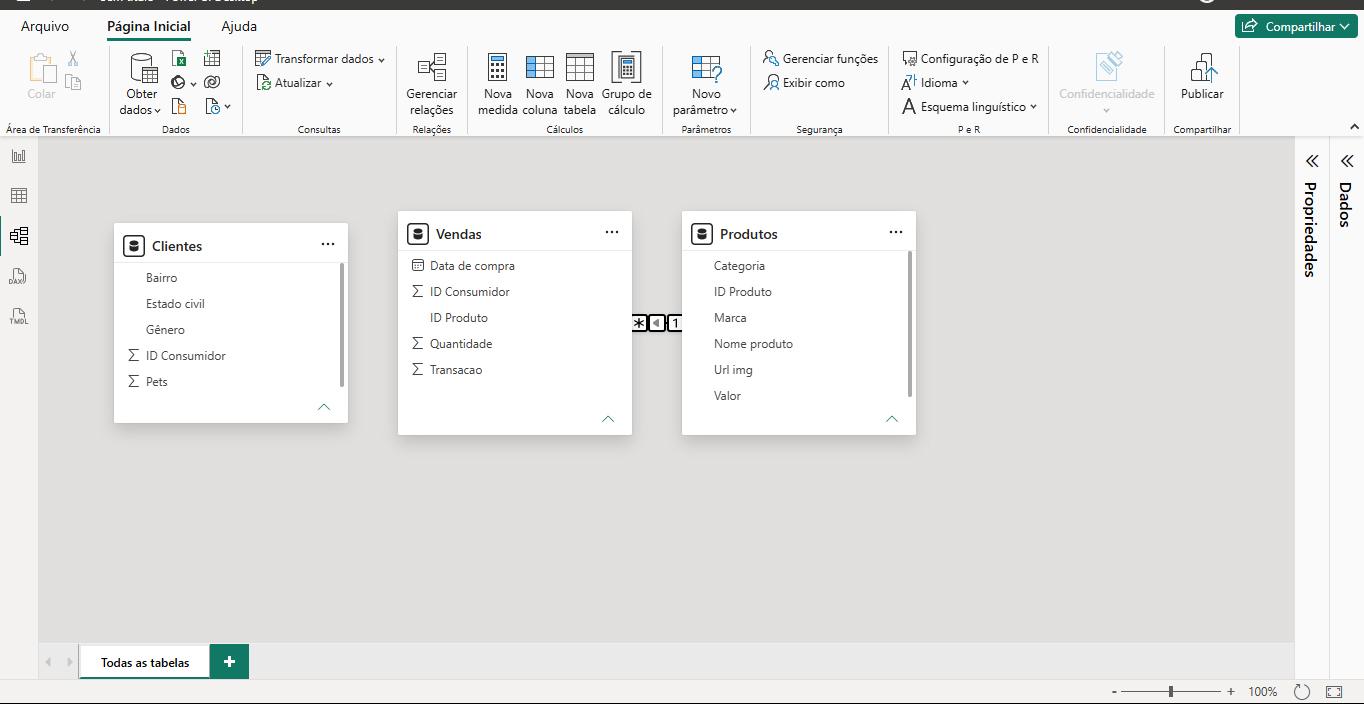This screenshot has height=704, width=1364.
Task: Collapse Clientes table card chevron
Action: coord(324,407)
